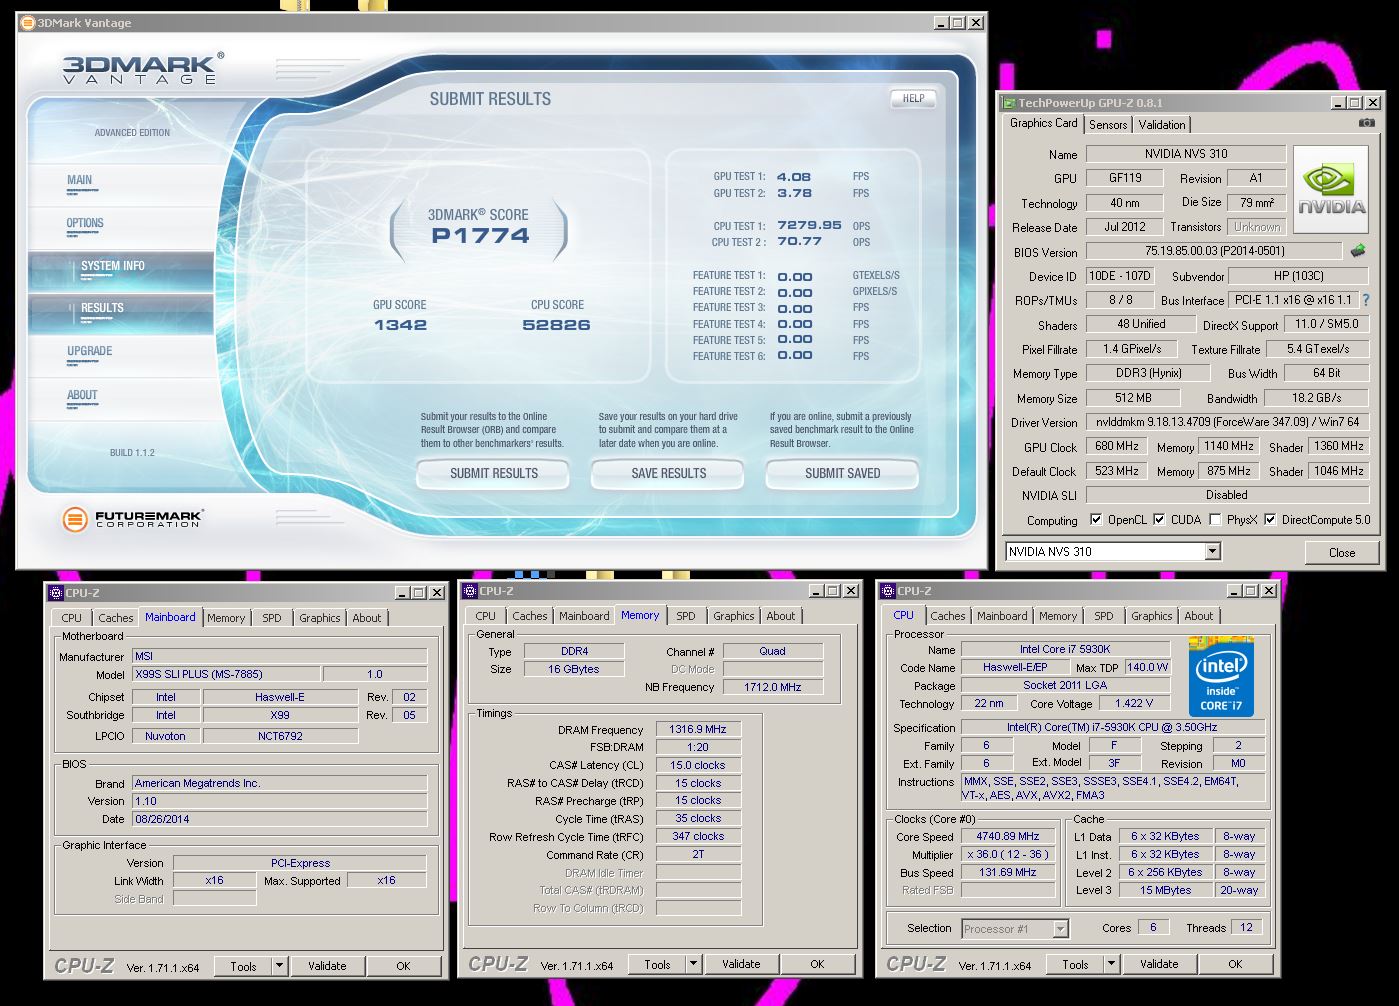The image size is (1399, 1006).
Task: Click the 3DMark Vantage window title icon
Action: pos(28,23)
